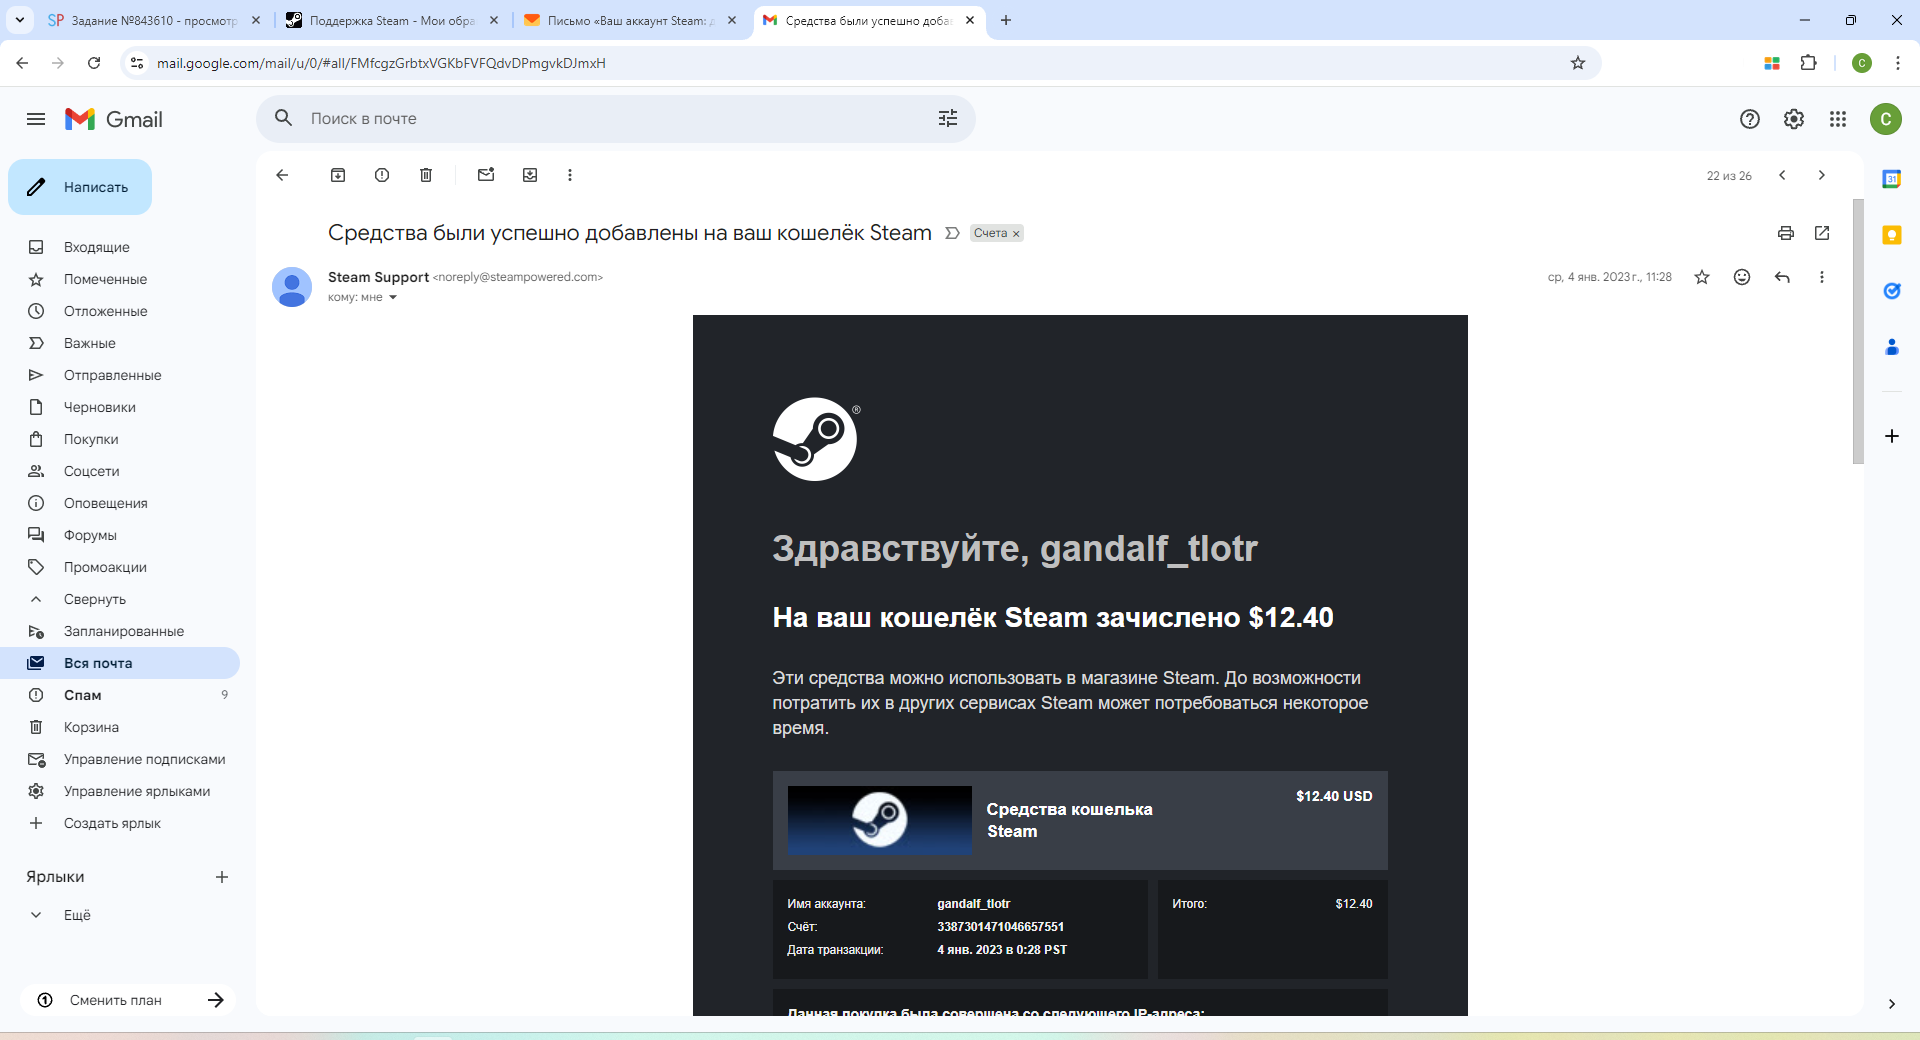Go back to the message list
Image resolution: width=1920 pixels, height=1040 pixels.
(282, 175)
